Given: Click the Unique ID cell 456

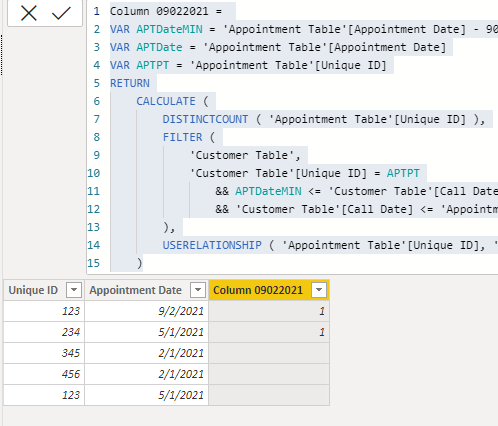Looking at the screenshot, I should [44, 374].
